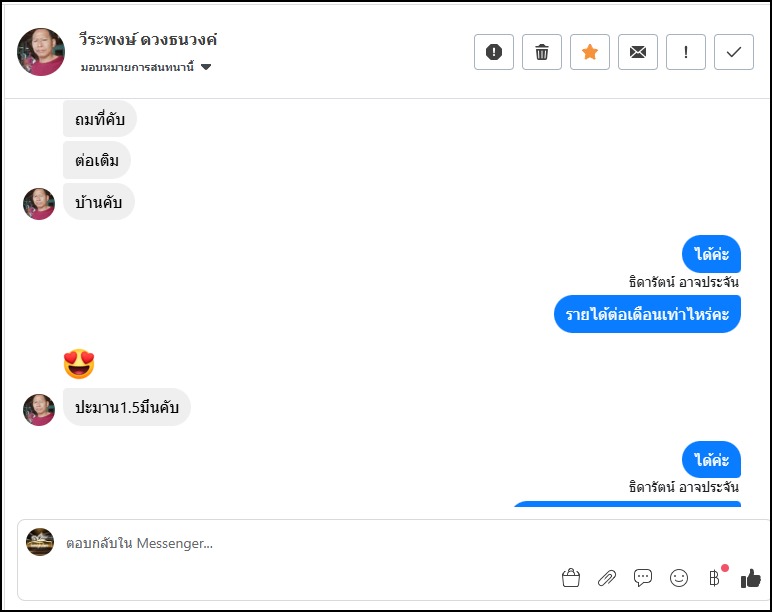
Task: Click the spam report octagon icon
Action: click(494, 53)
